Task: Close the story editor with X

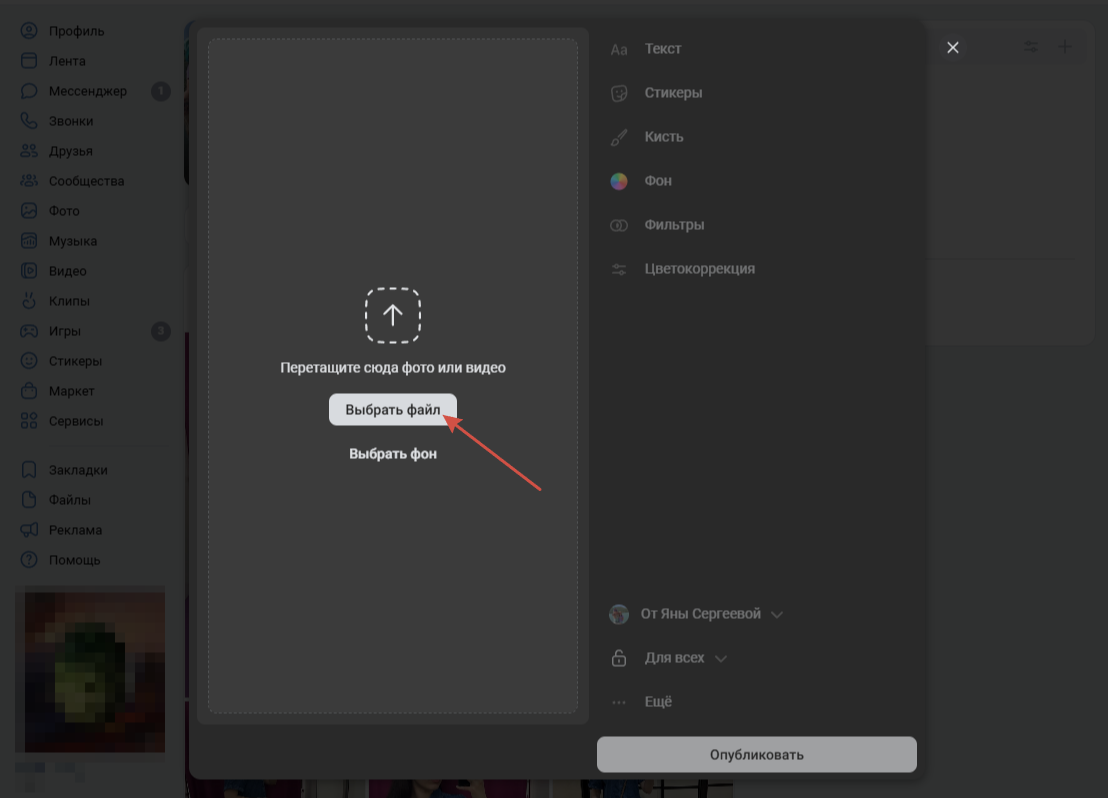Action: tap(953, 47)
